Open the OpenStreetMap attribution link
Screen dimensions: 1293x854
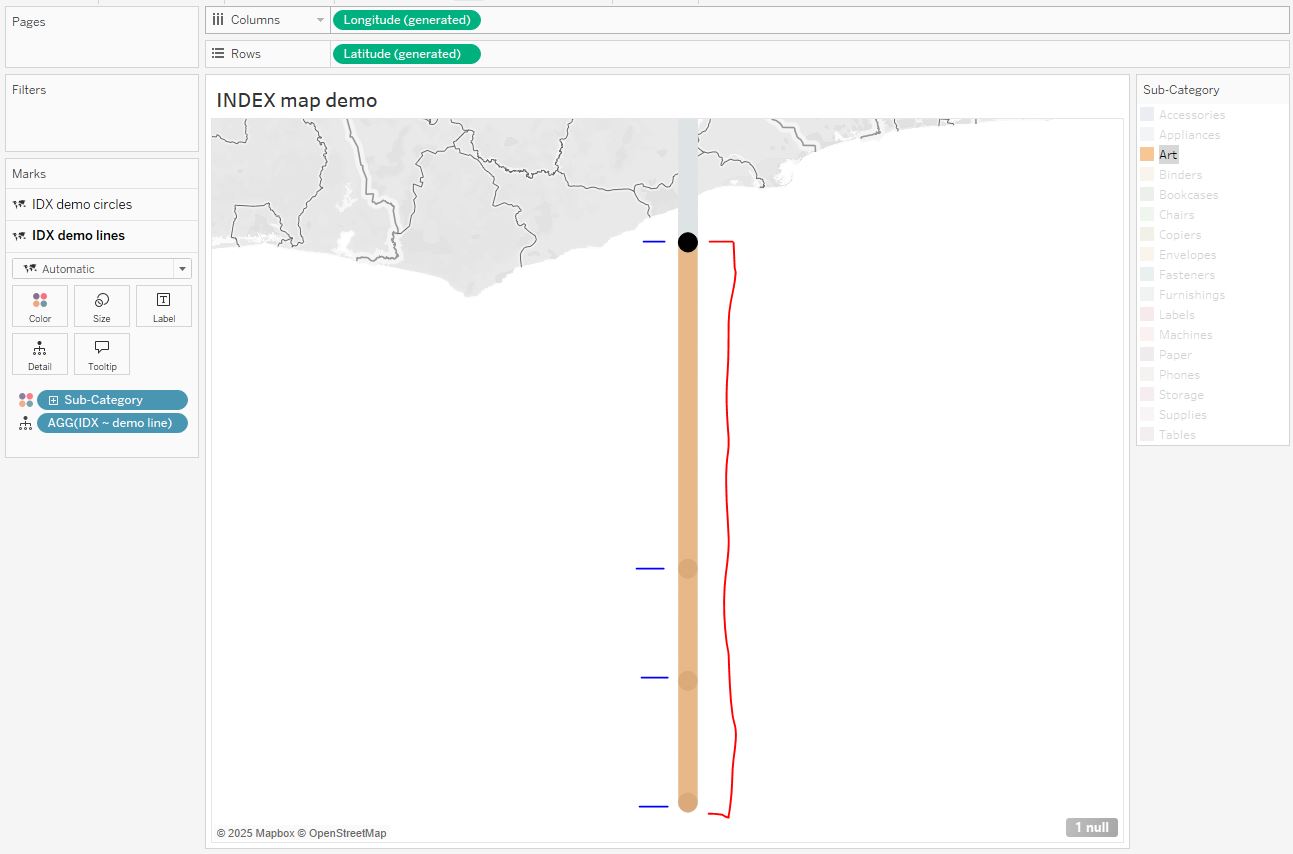click(x=346, y=833)
